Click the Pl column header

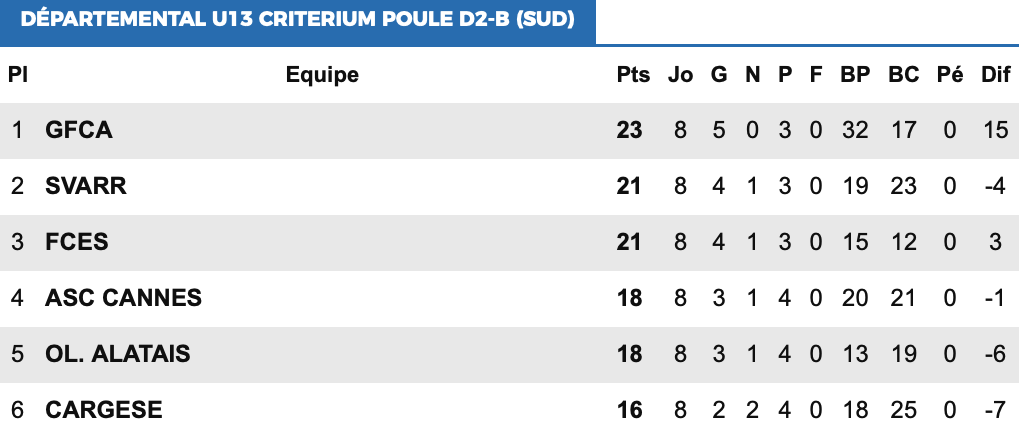(x=17, y=75)
